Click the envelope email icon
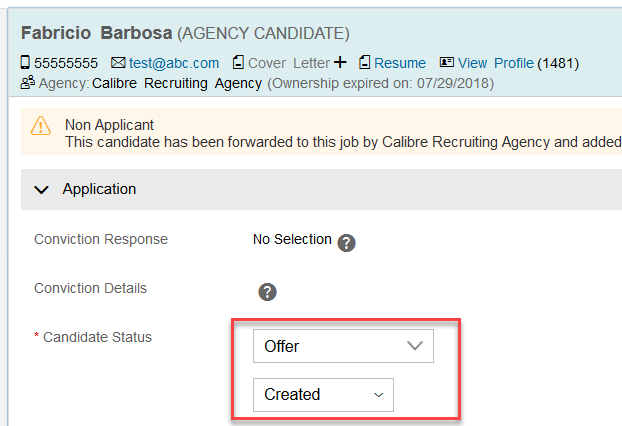622x426 pixels. pyautogui.click(x=118, y=63)
